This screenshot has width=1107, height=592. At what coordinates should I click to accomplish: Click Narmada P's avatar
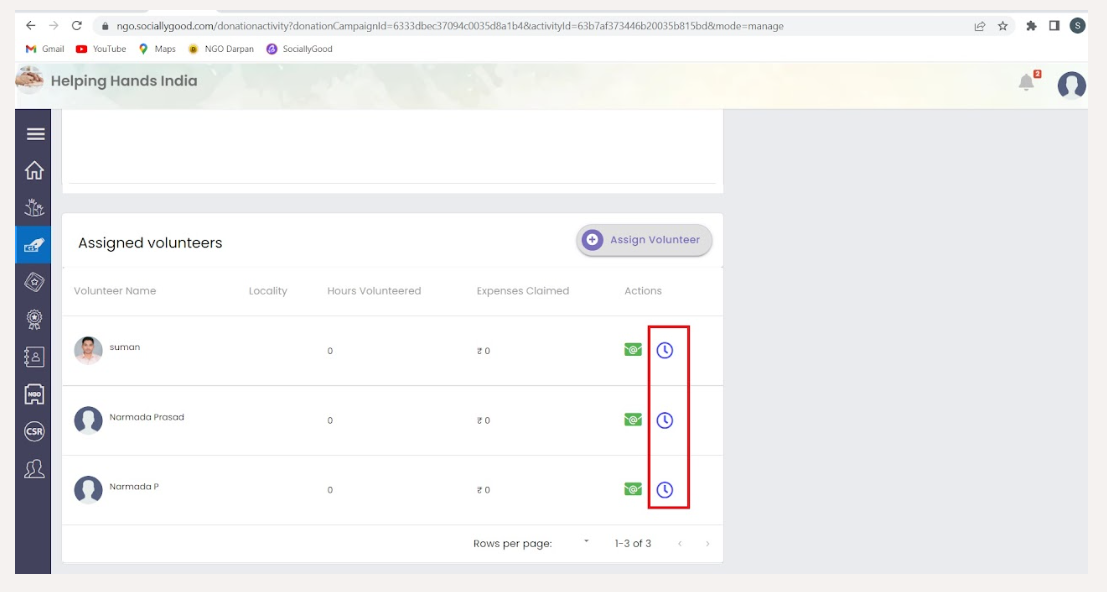click(88, 489)
